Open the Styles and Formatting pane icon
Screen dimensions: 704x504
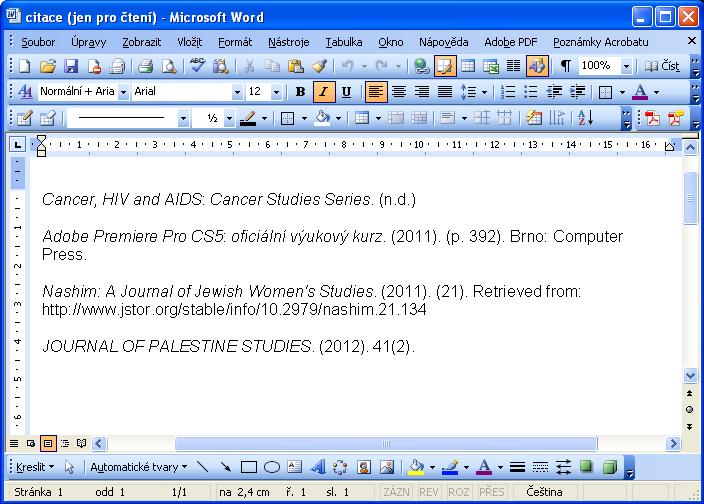25,92
